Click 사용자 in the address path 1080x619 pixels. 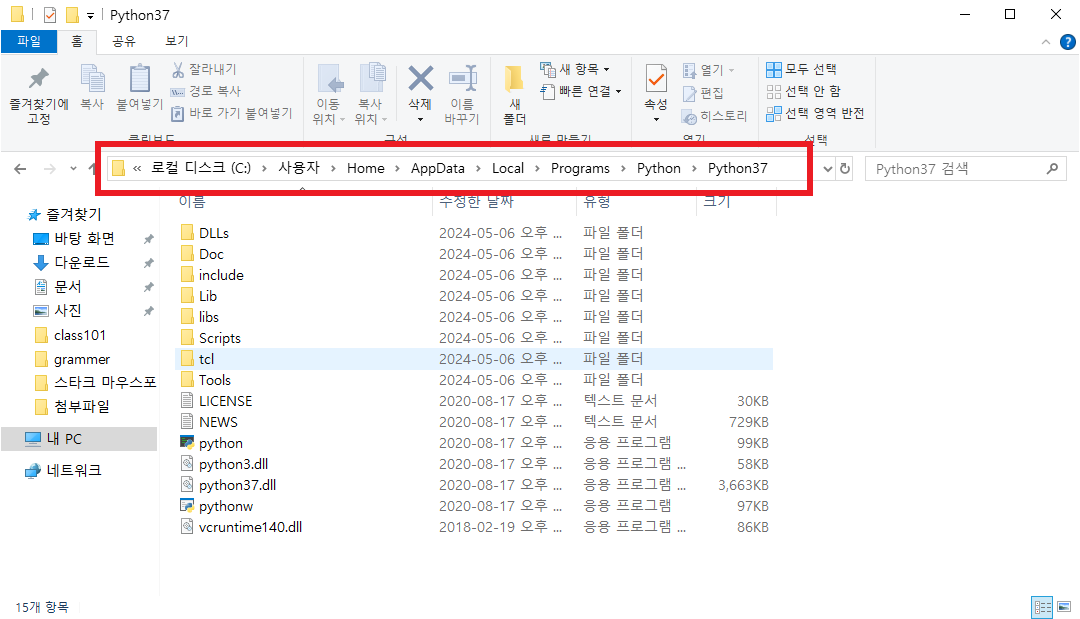point(299,168)
